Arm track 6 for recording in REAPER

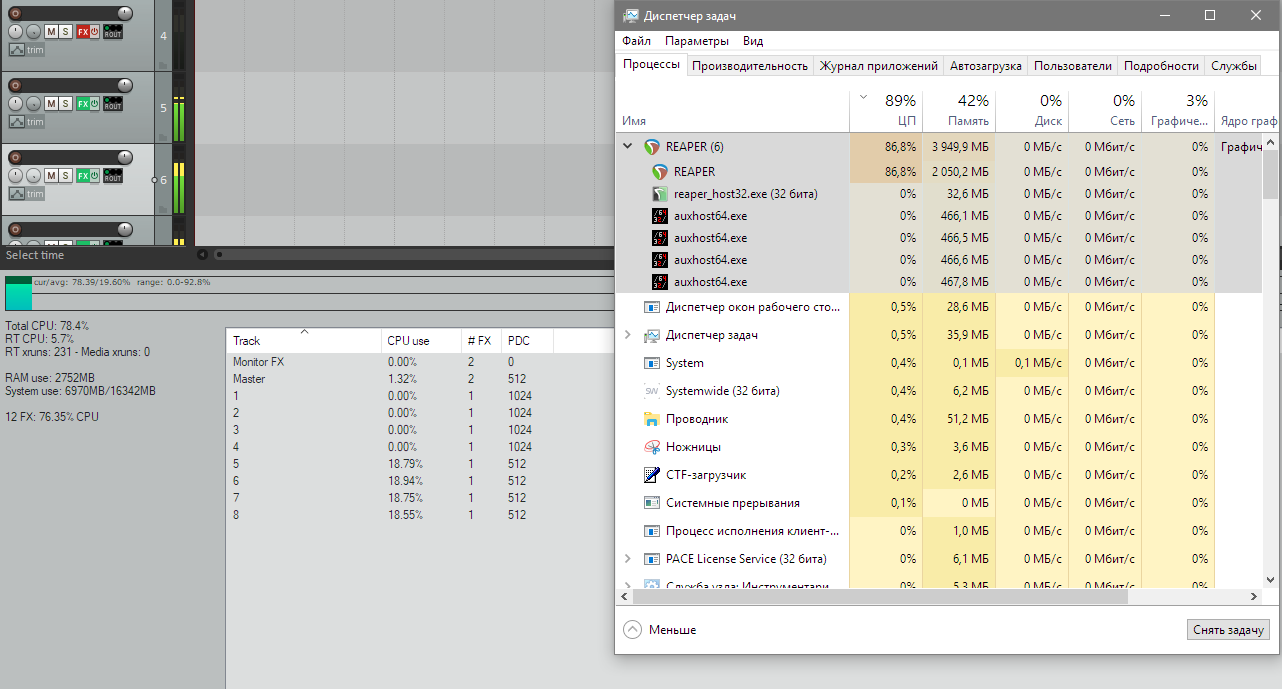pyautogui.click(x=14, y=158)
